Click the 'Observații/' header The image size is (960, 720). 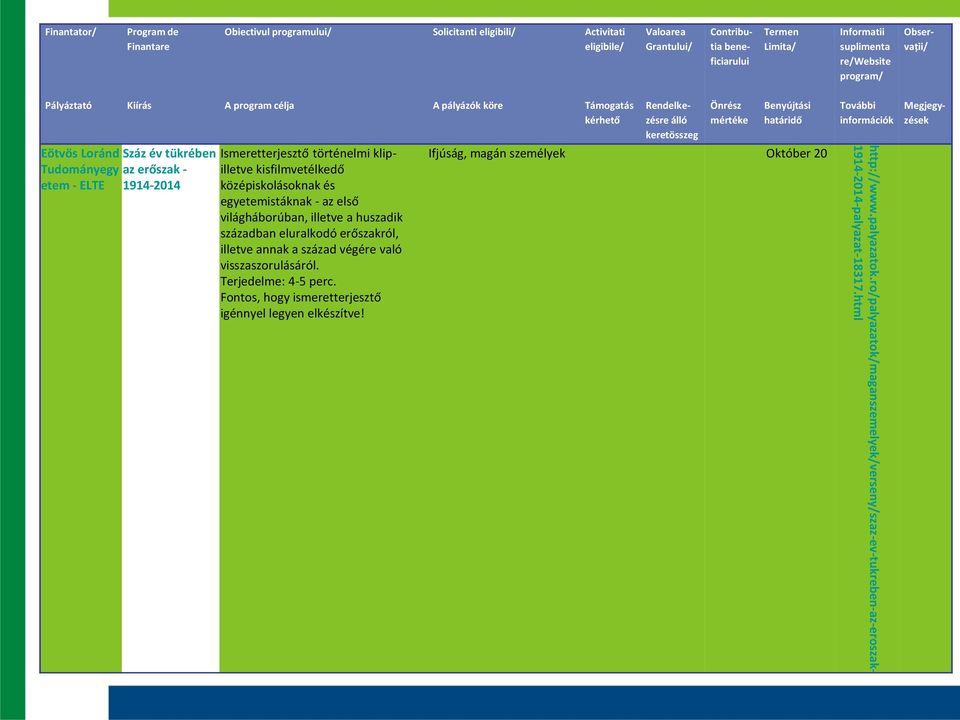918,39
